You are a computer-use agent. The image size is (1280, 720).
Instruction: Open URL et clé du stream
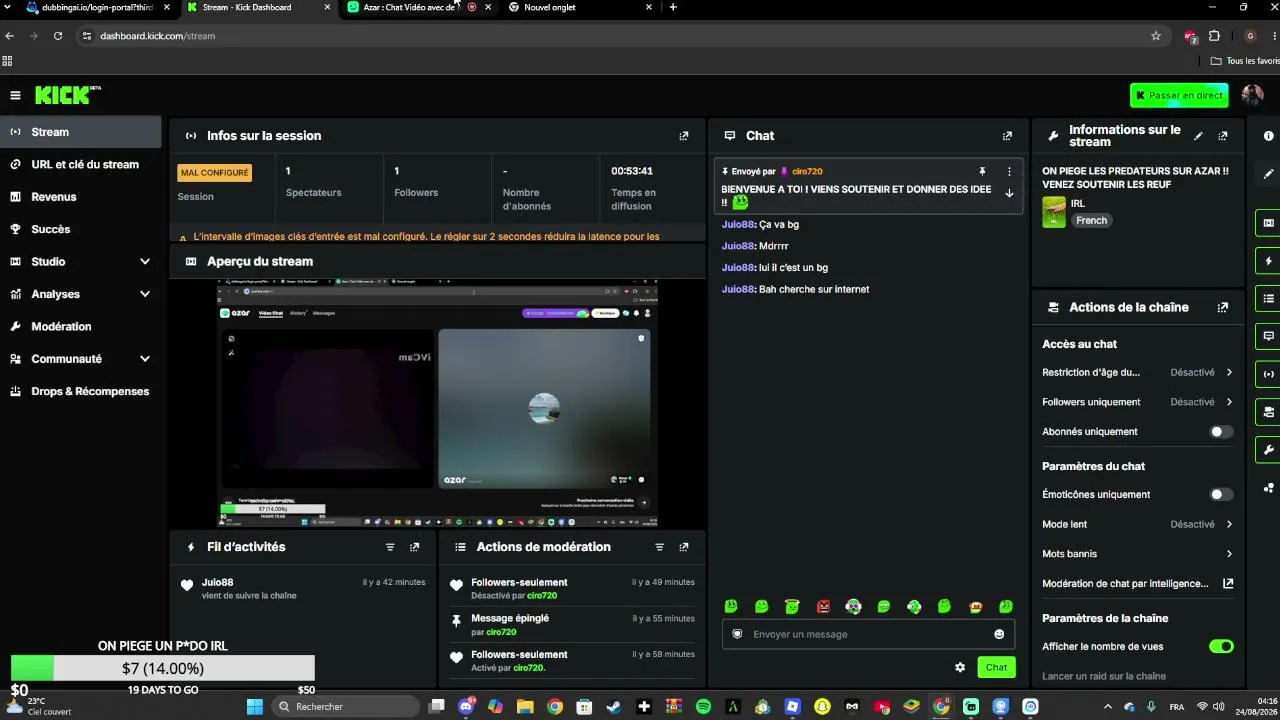[80, 164]
